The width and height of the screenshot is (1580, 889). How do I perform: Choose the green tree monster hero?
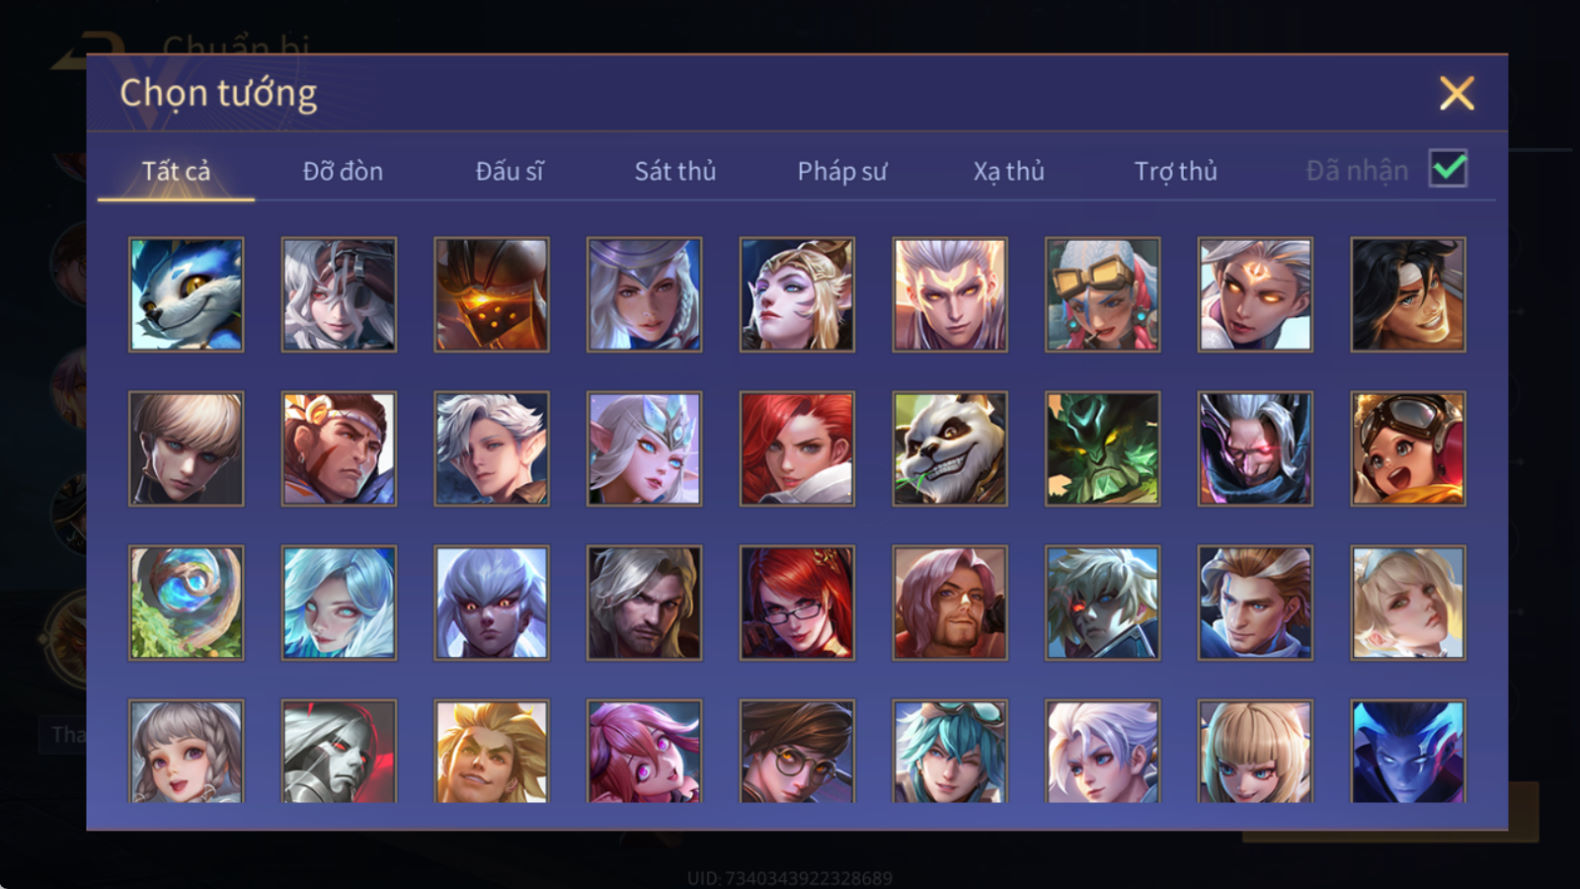(x=1102, y=448)
